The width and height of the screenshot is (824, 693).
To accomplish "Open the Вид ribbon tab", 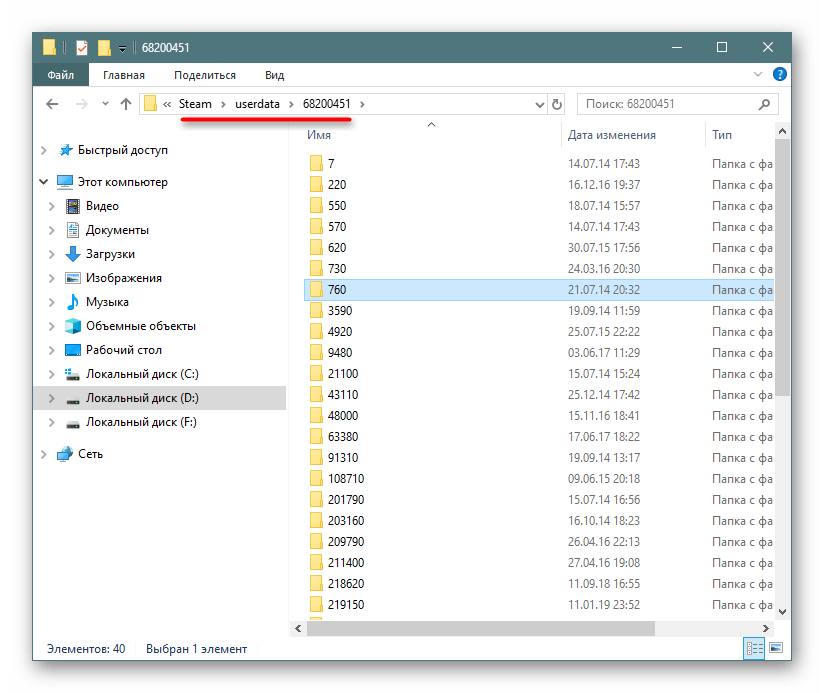I will click(274, 75).
